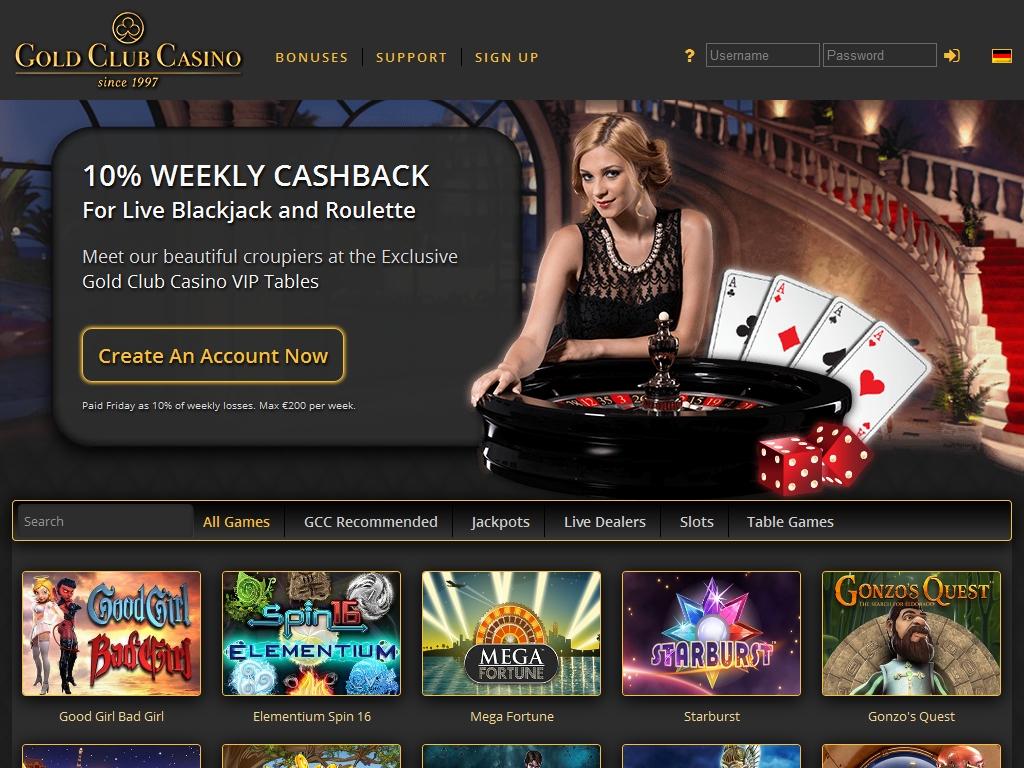Focus the Username field
Screen dimensions: 1024x768
762,56
